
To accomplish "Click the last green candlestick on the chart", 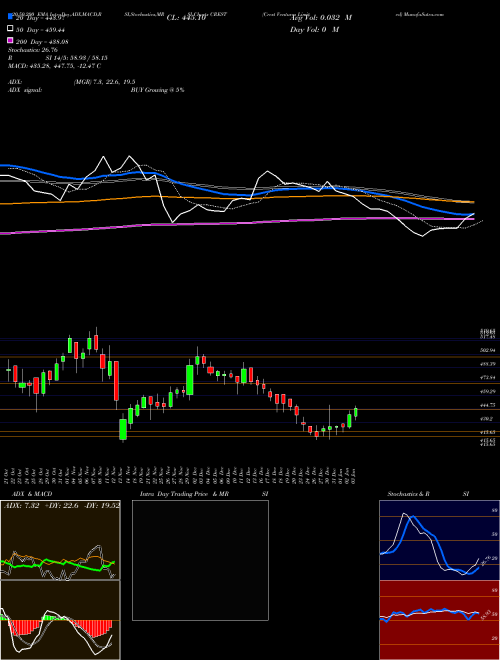I will point(356,412).
